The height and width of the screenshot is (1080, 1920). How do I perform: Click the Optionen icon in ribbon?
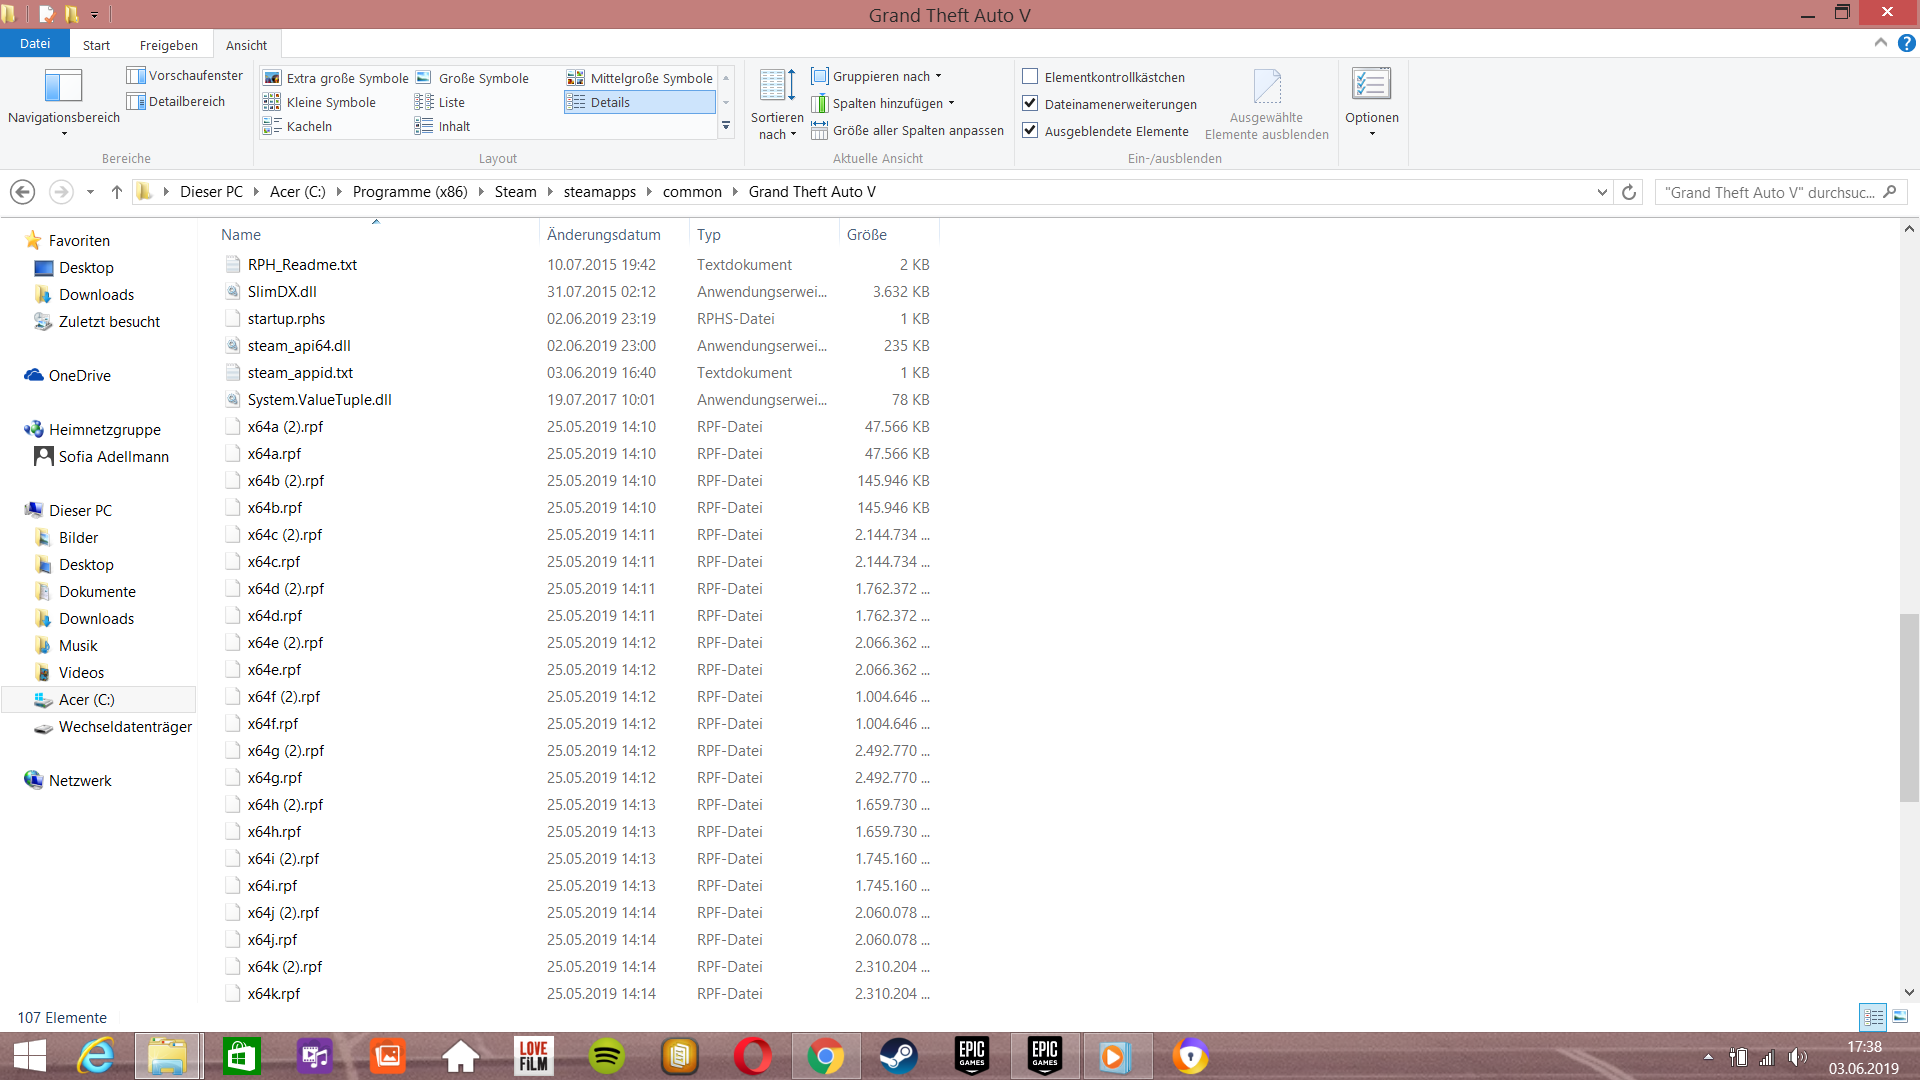pos(1371,86)
